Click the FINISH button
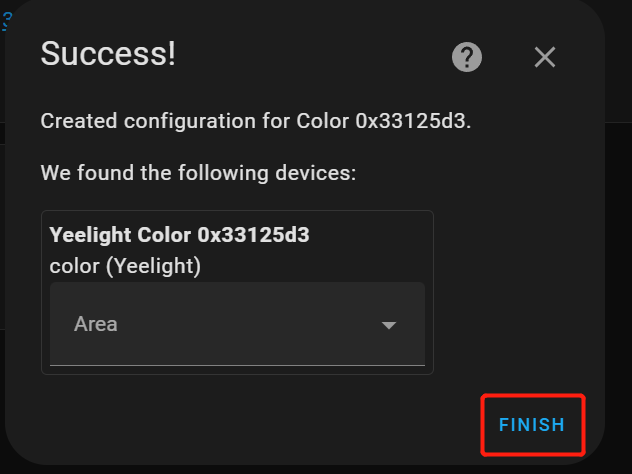The image size is (632, 474). click(532, 425)
